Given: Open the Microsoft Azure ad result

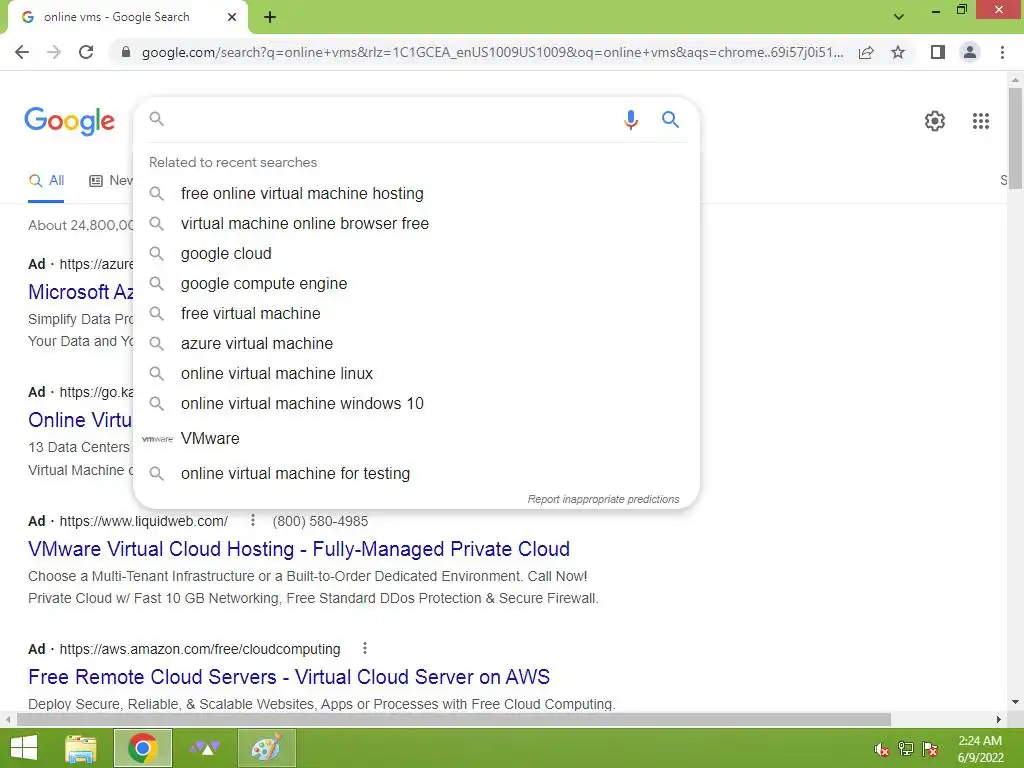Looking at the screenshot, I should point(81,292).
